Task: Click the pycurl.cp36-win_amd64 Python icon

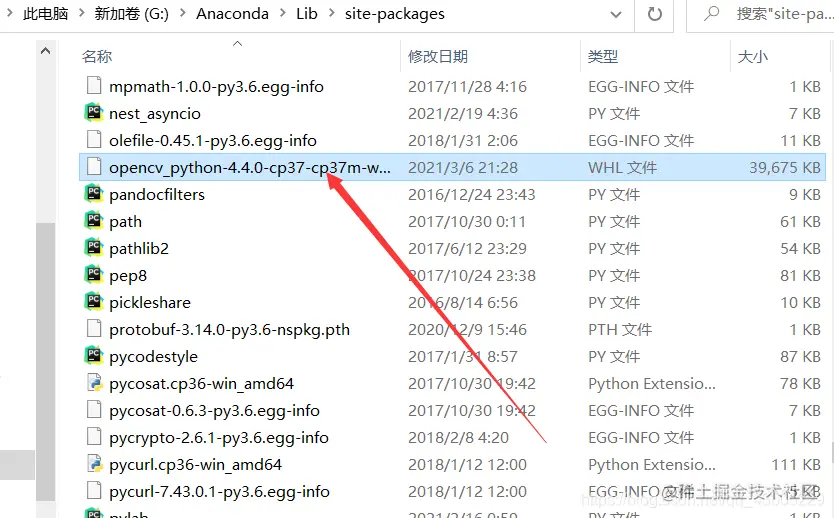Action: pos(94,464)
